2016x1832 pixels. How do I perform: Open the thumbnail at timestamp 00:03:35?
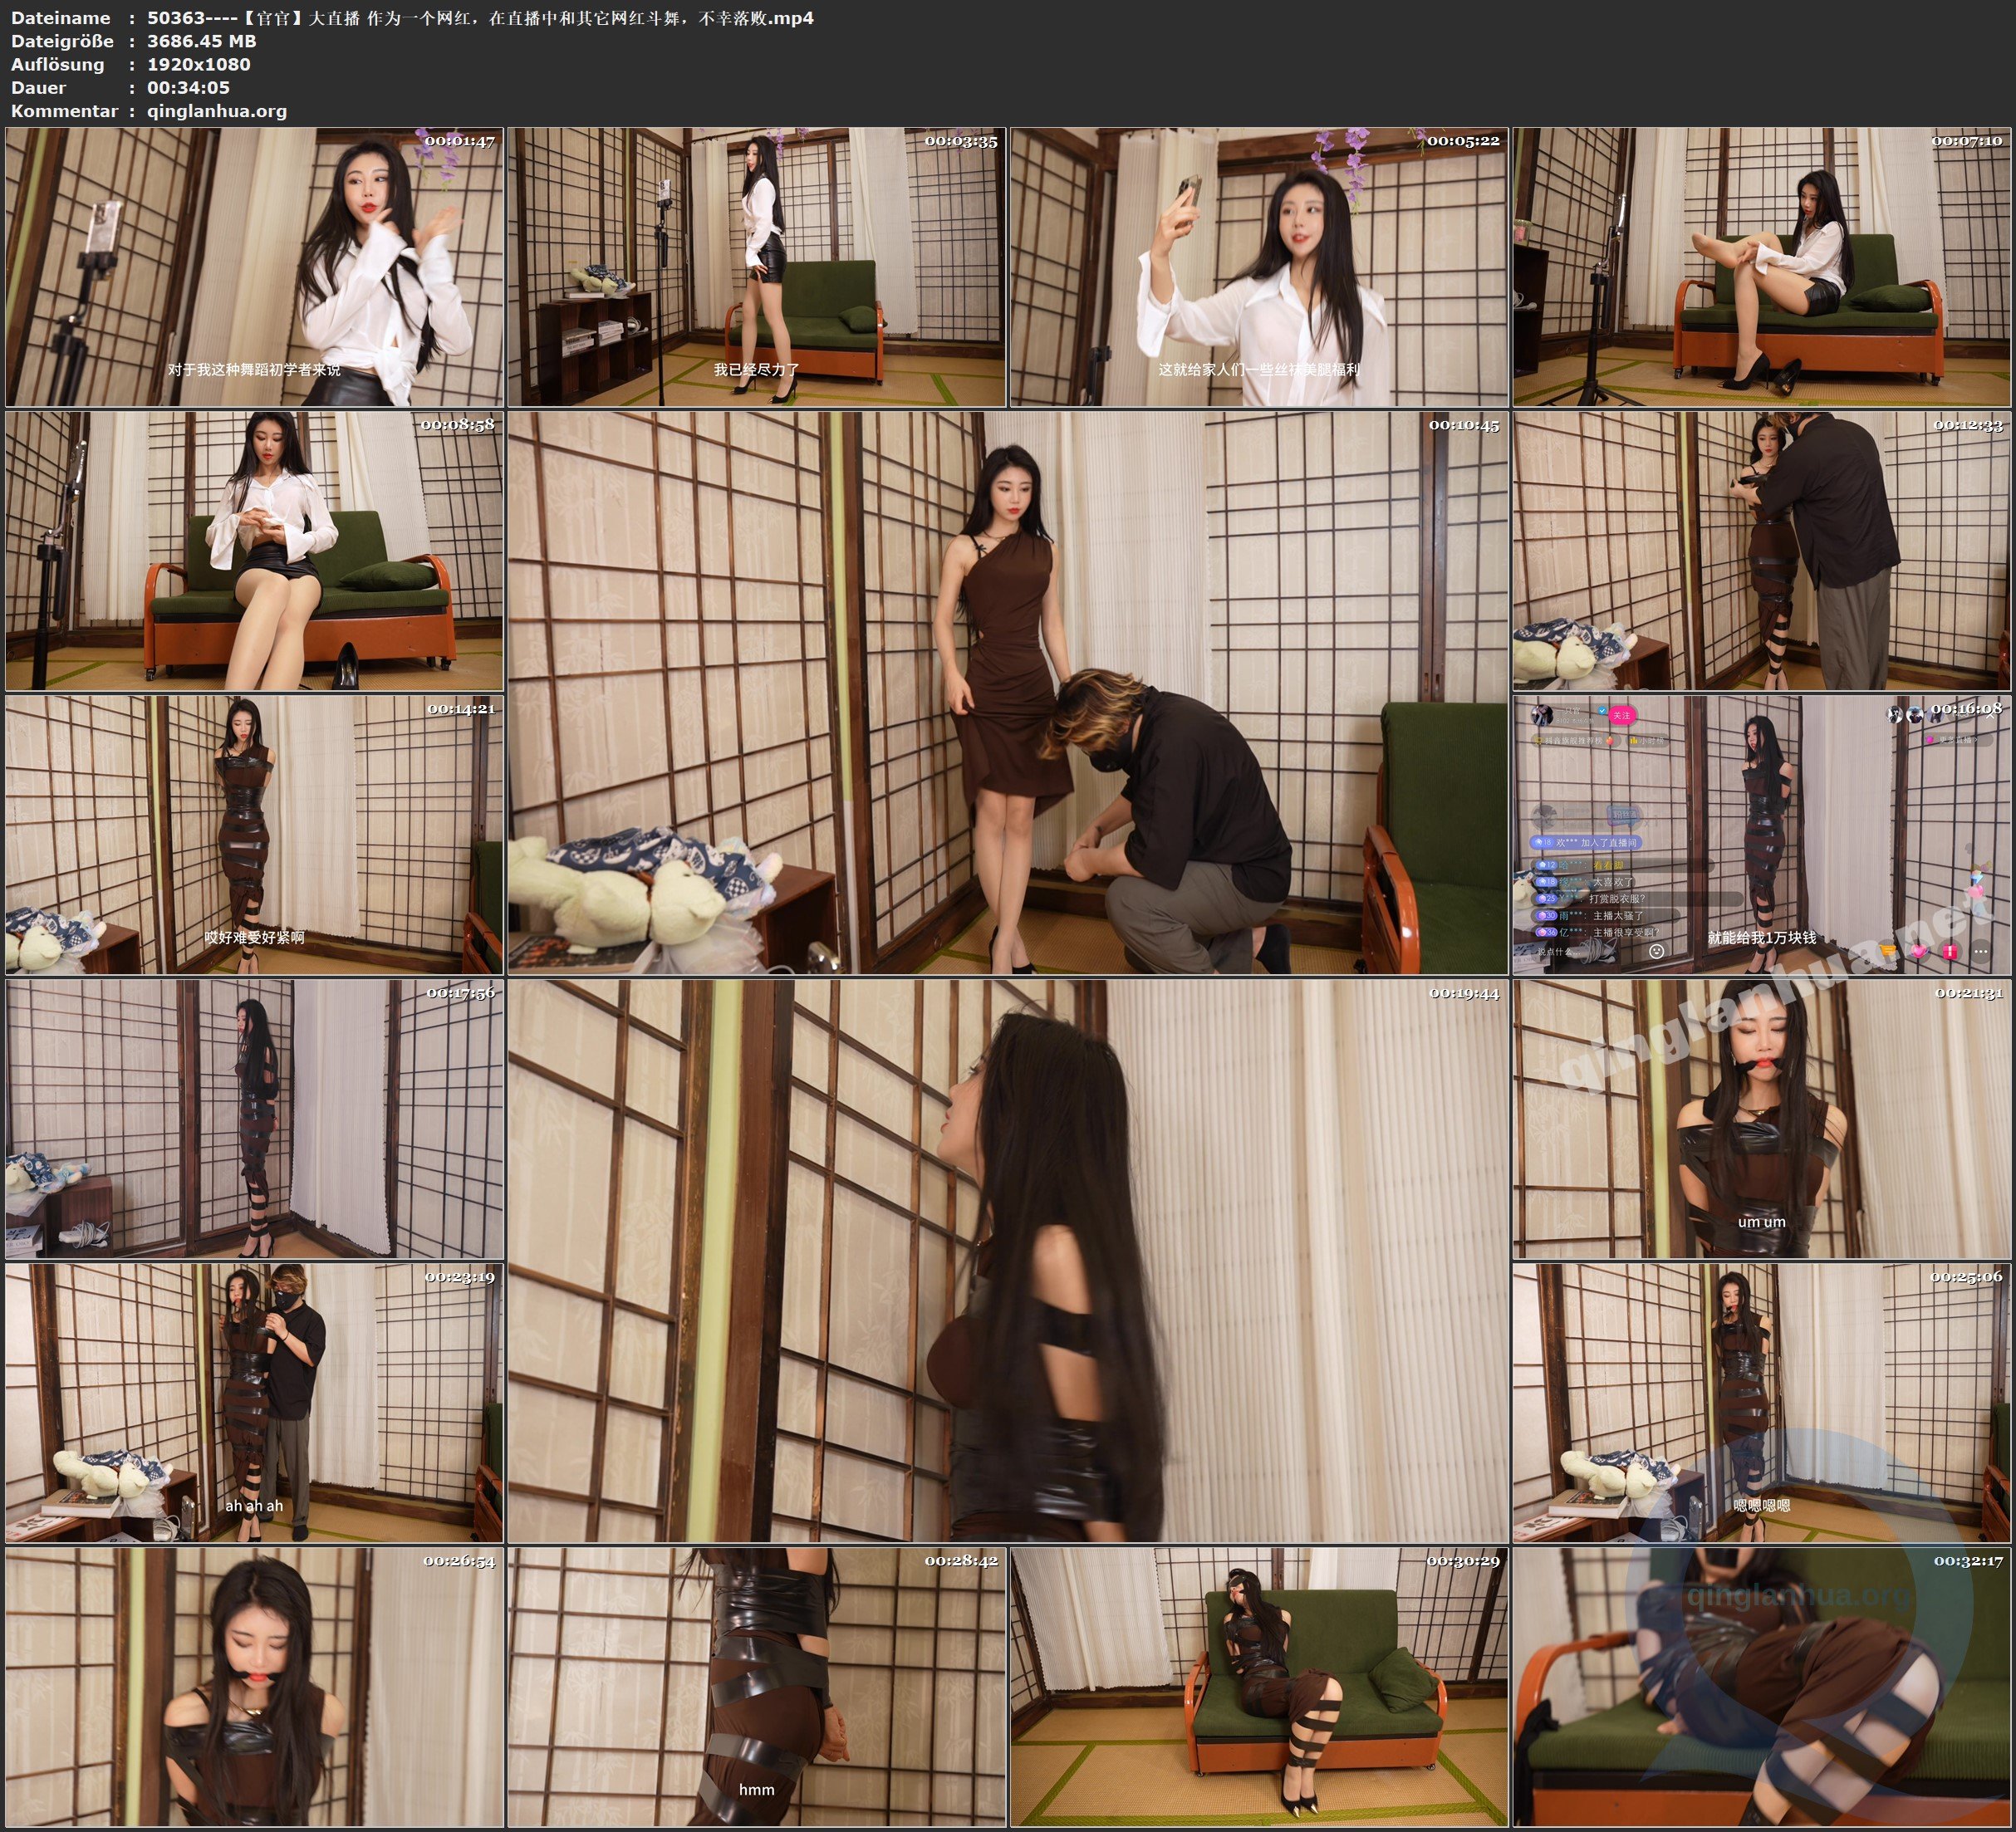756,266
